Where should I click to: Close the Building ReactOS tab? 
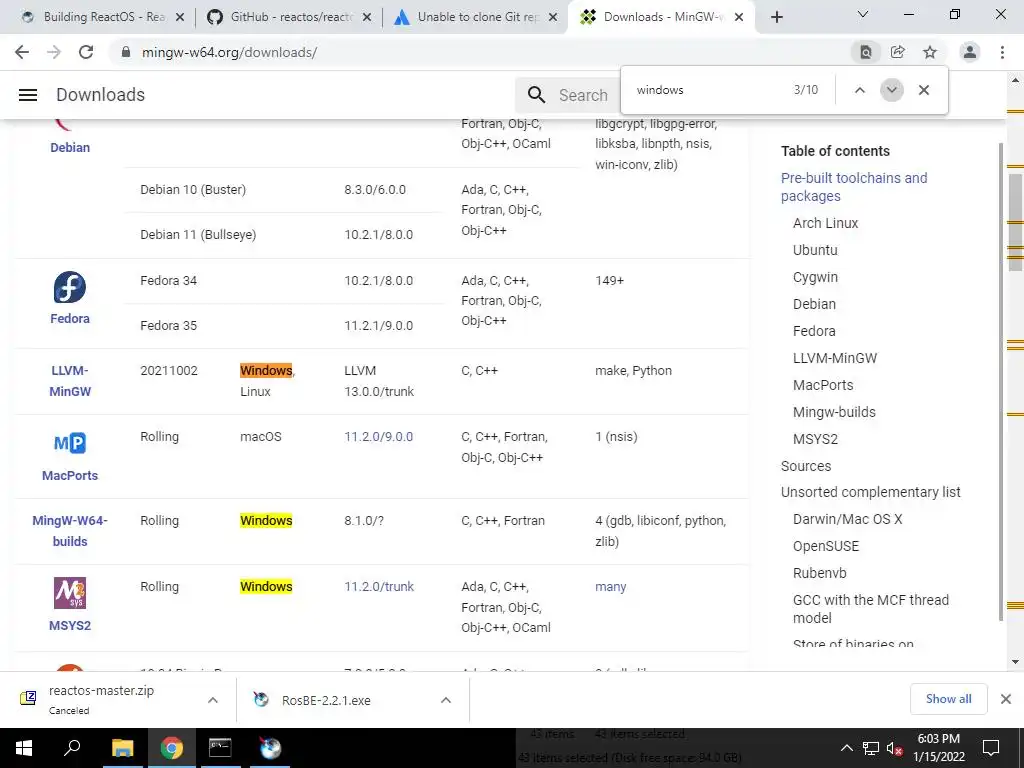[x=180, y=17]
